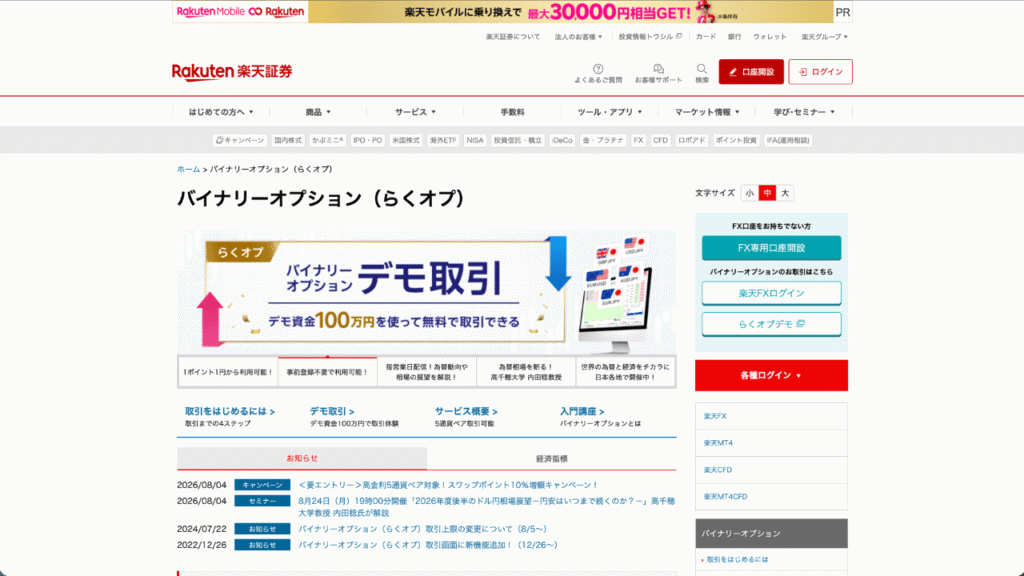Select かぶミニ quick link chip

327,140
